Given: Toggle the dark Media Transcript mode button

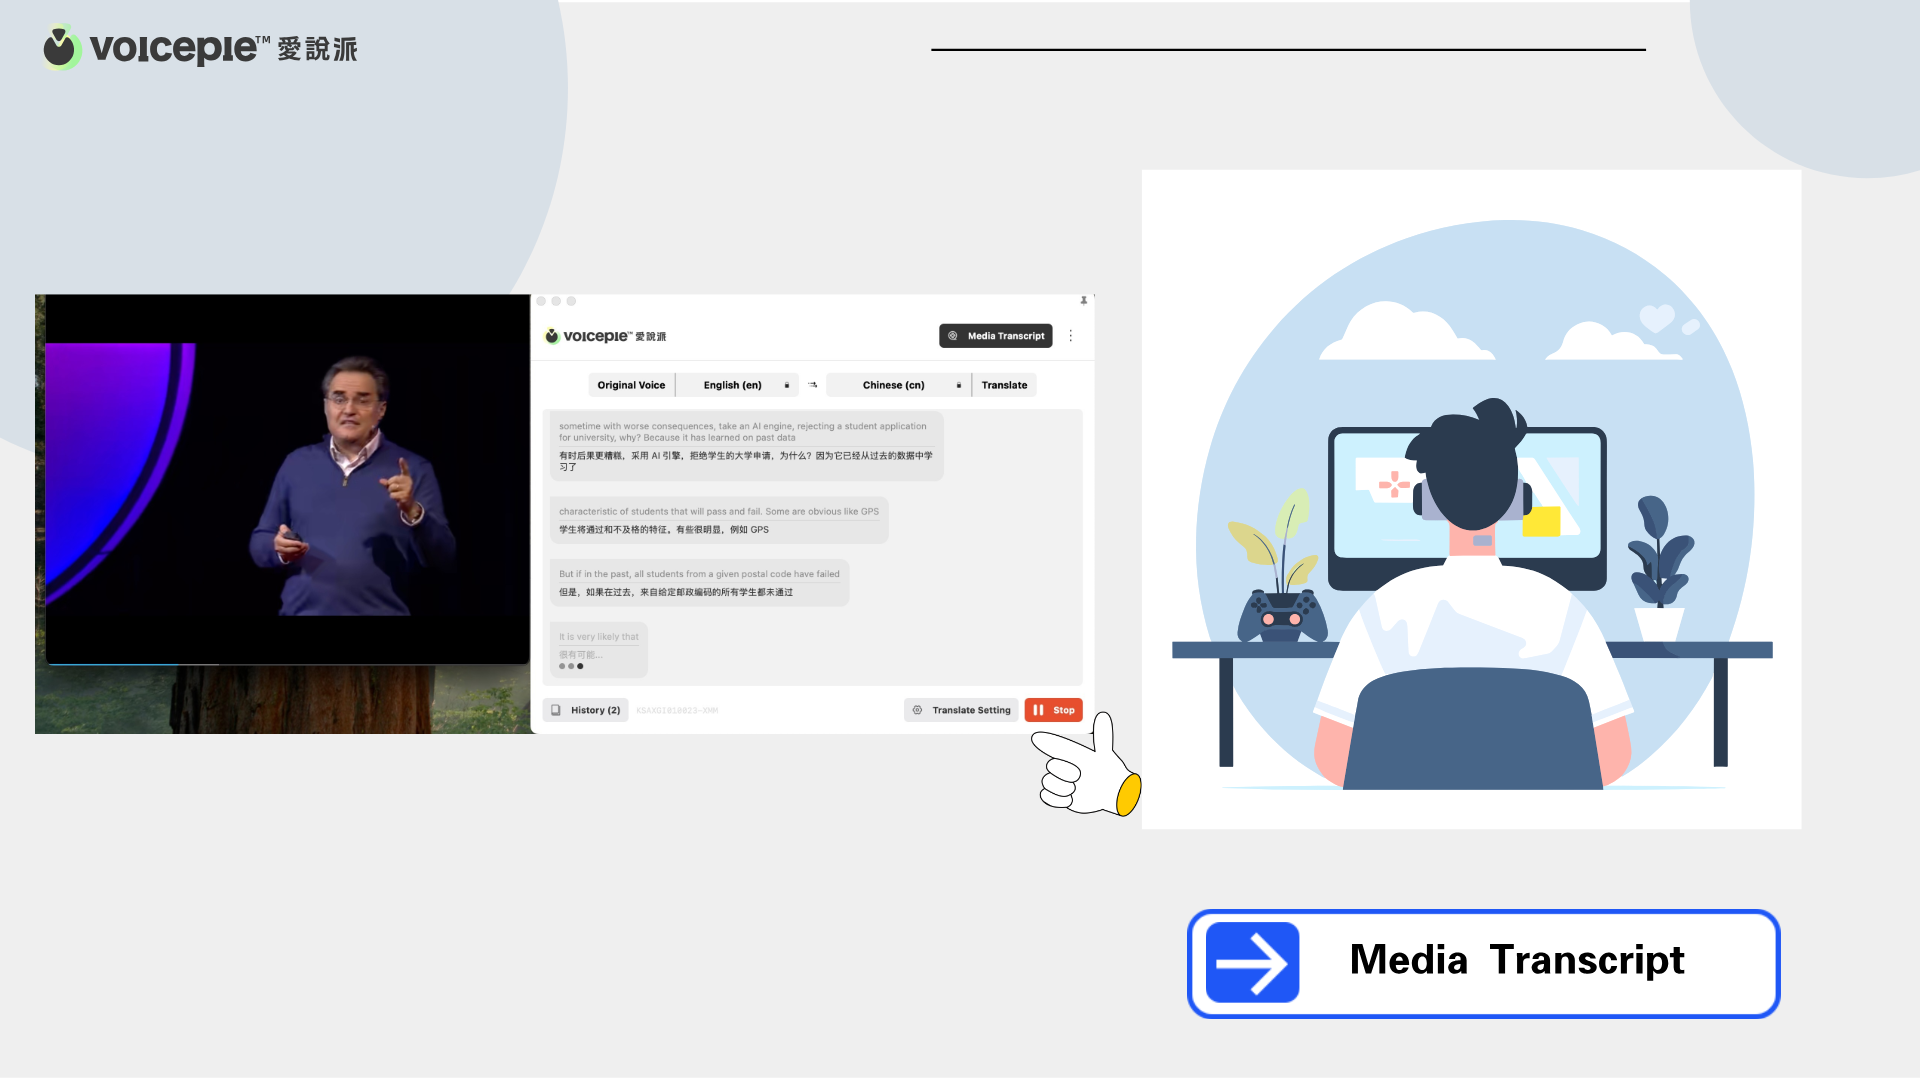Looking at the screenshot, I should (996, 336).
